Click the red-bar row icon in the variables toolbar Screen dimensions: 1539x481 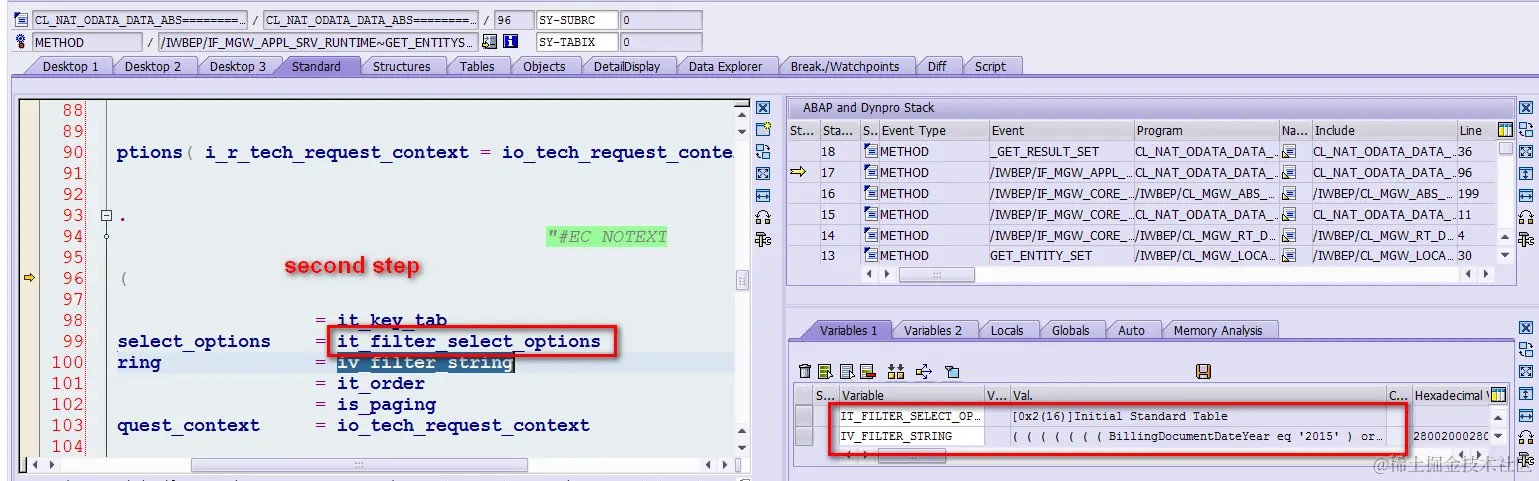coord(867,372)
